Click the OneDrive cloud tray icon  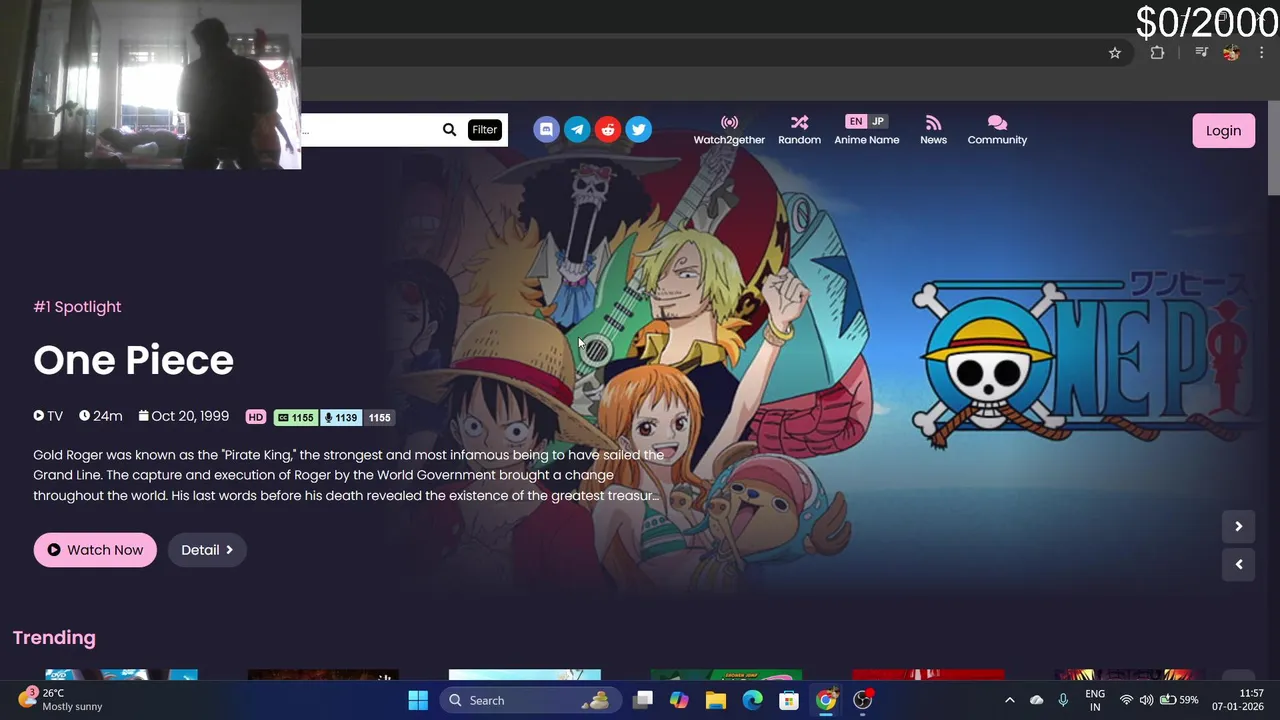point(1036,700)
